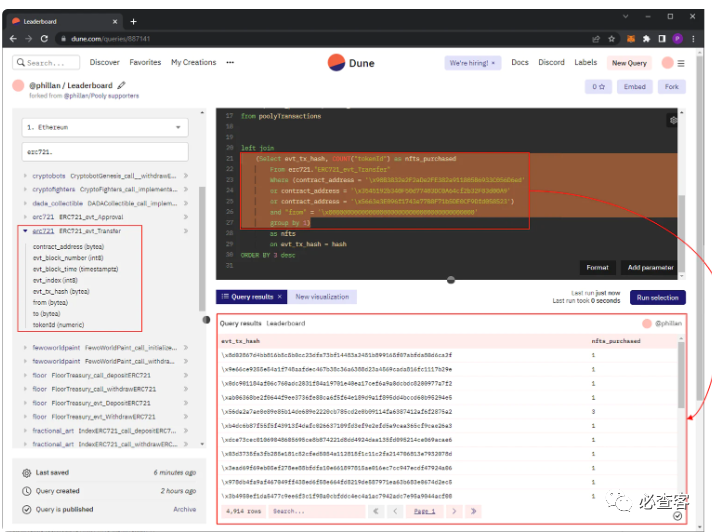Open the extensions puzzle icon

point(646,39)
